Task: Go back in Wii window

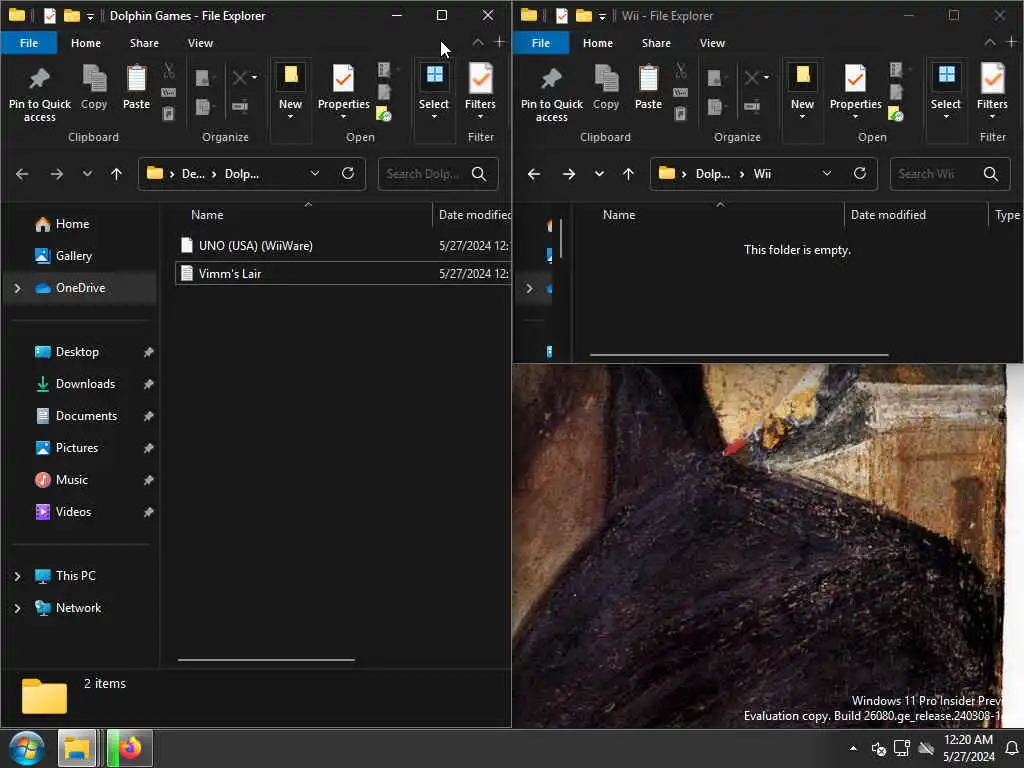Action: click(534, 174)
